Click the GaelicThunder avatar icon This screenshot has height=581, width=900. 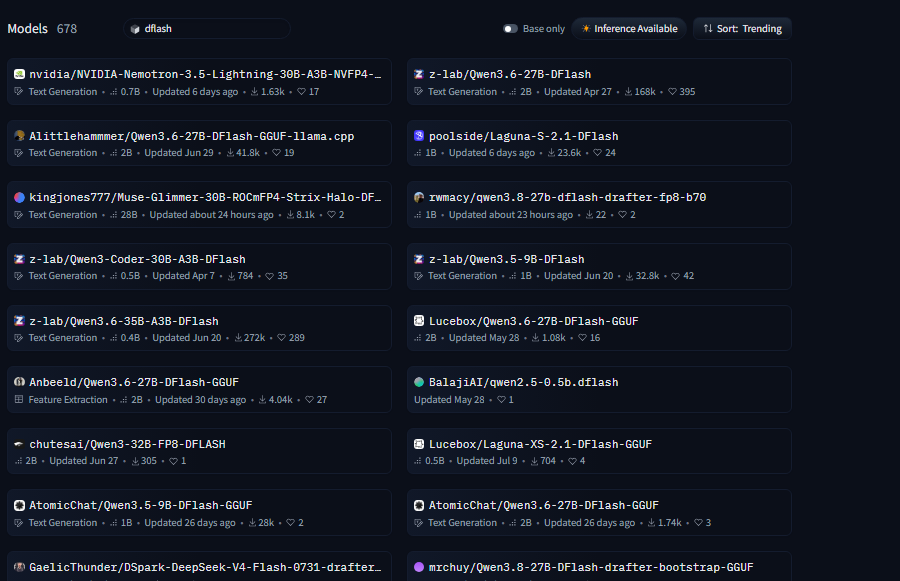(x=20, y=567)
